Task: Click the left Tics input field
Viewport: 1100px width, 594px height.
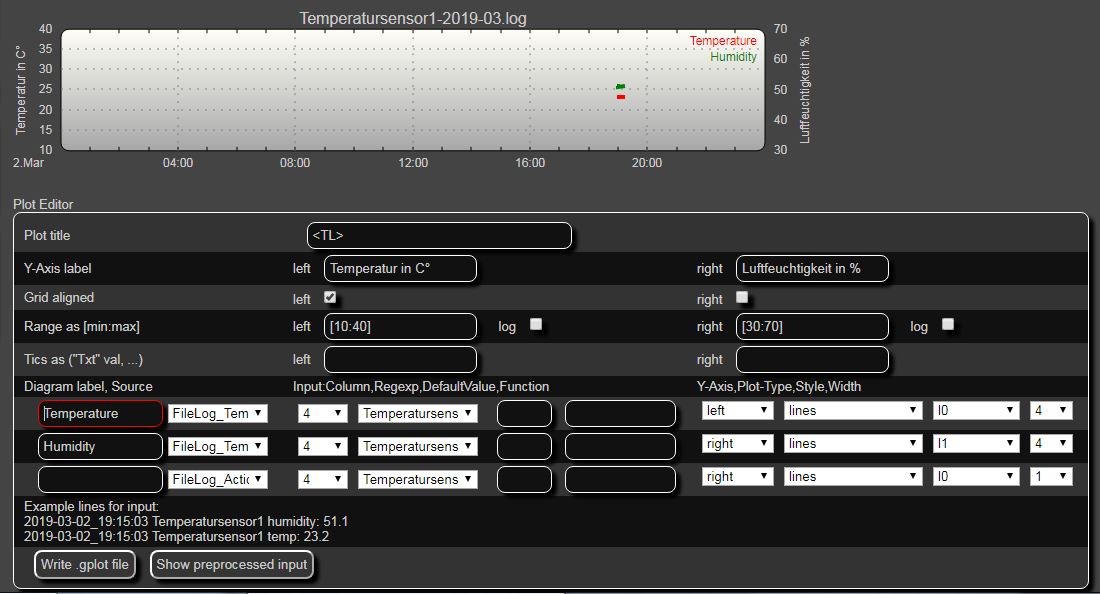Action: pyautogui.click(x=400, y=359)
